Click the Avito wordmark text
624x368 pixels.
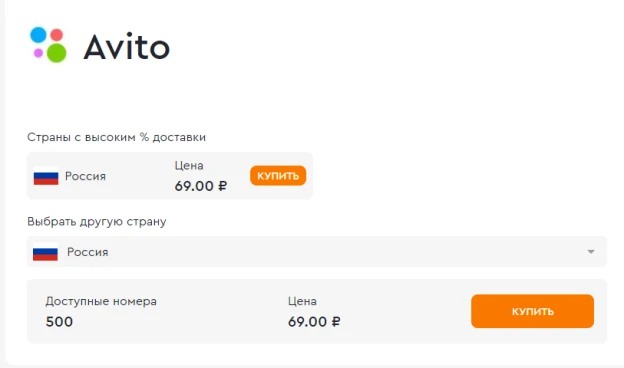tap(127, 47)
